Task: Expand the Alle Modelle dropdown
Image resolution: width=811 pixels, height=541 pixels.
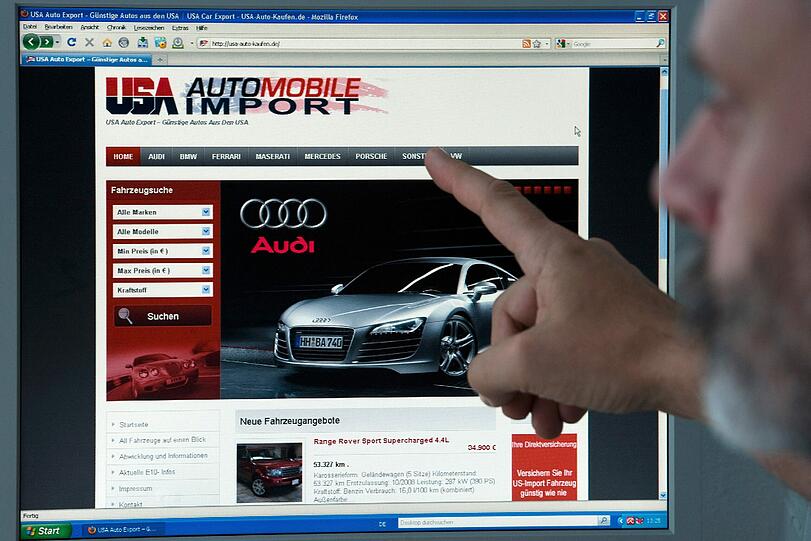Action: (206, 231)
